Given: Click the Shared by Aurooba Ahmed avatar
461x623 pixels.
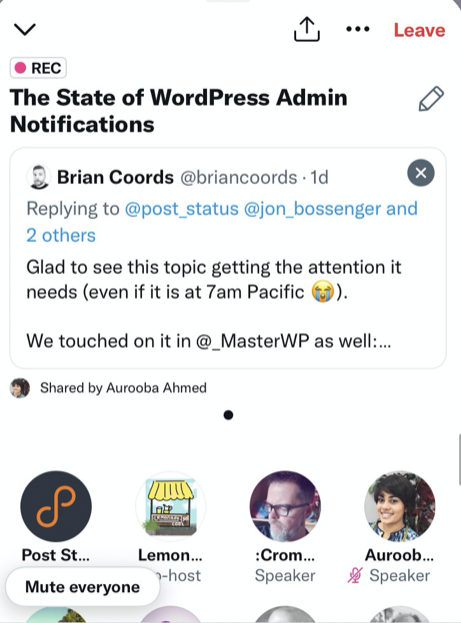Looking at the screenshot, I should pyautogui.click(x=20, y=388).
